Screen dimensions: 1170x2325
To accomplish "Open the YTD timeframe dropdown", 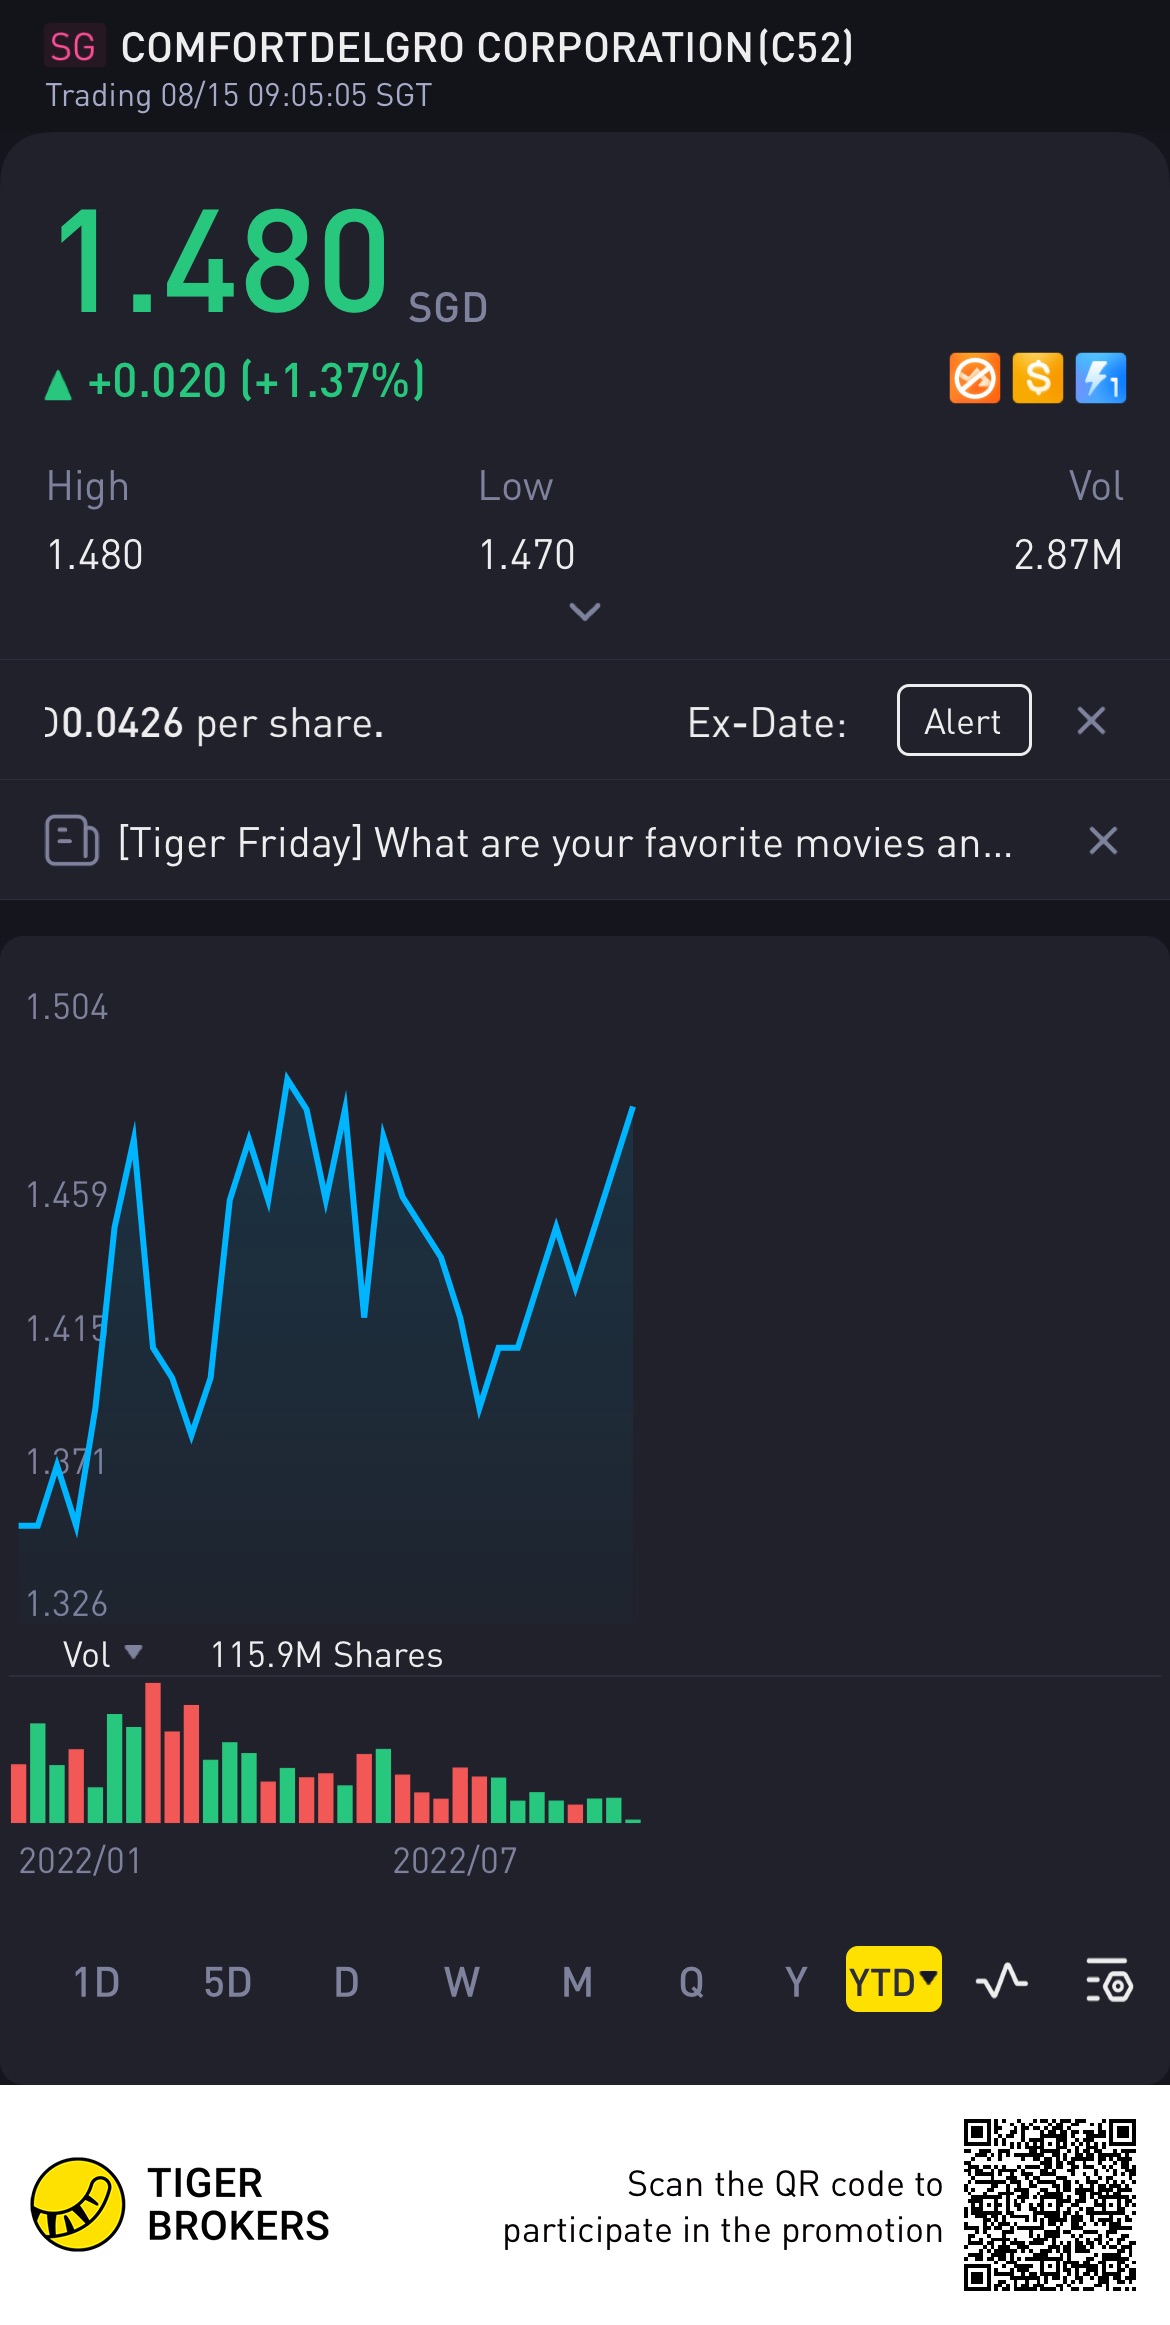I will tap(893, 1980).
